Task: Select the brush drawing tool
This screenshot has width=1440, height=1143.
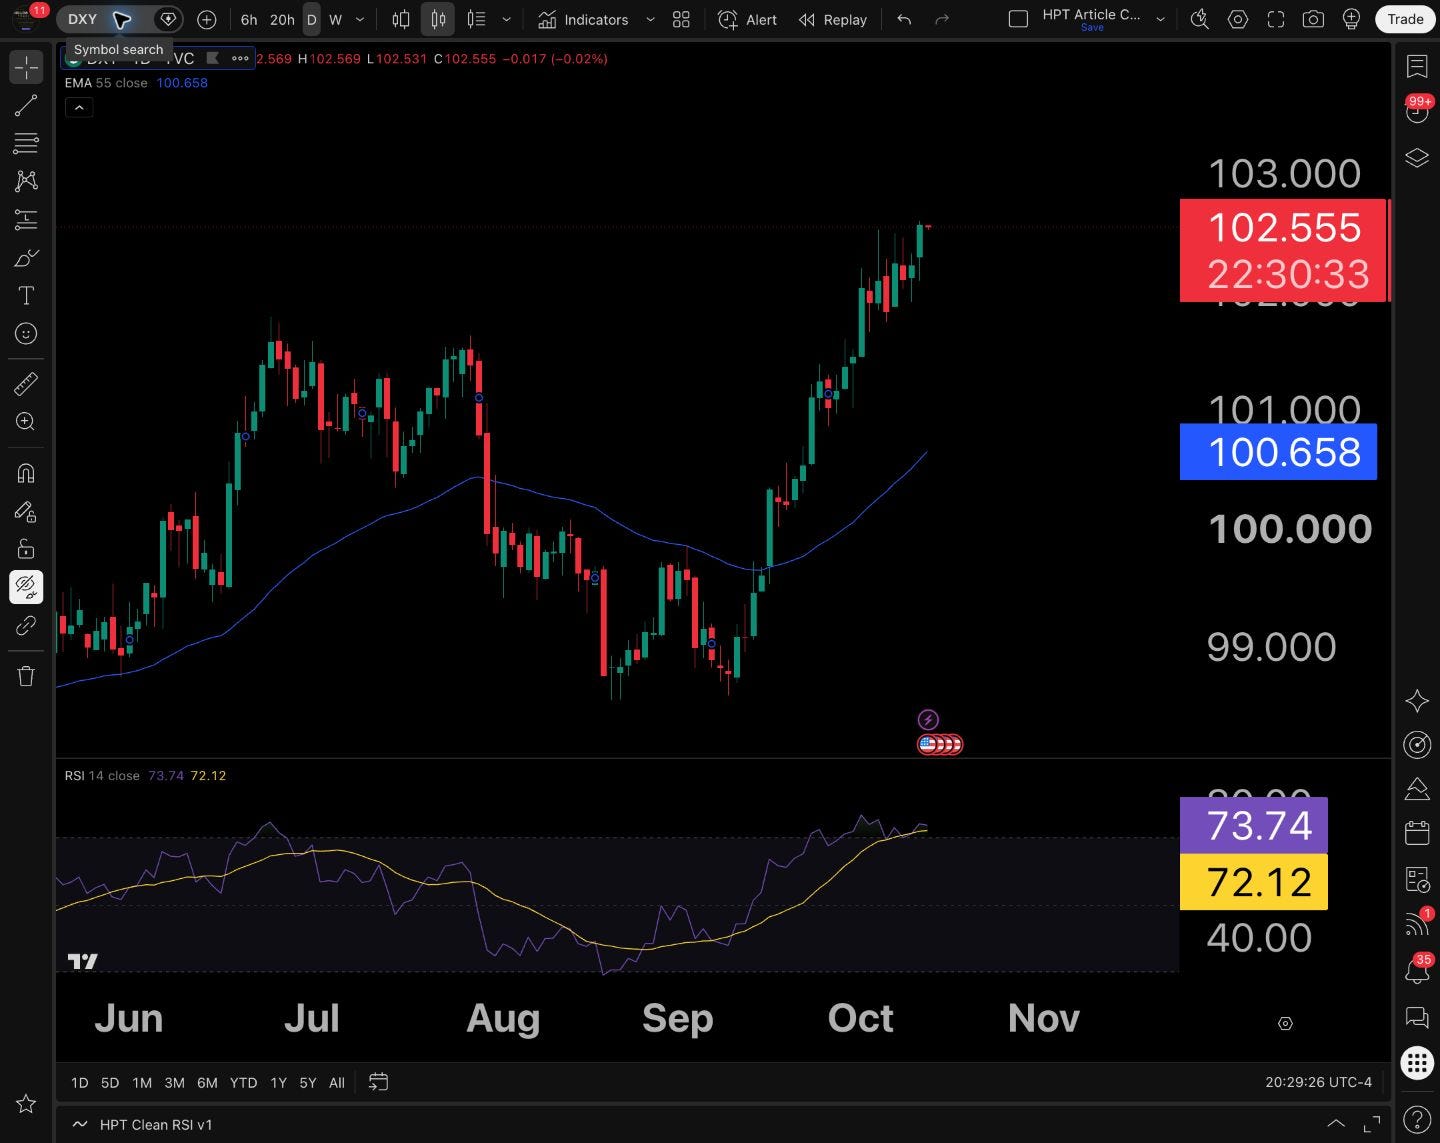Action: (x=26, y=258)
